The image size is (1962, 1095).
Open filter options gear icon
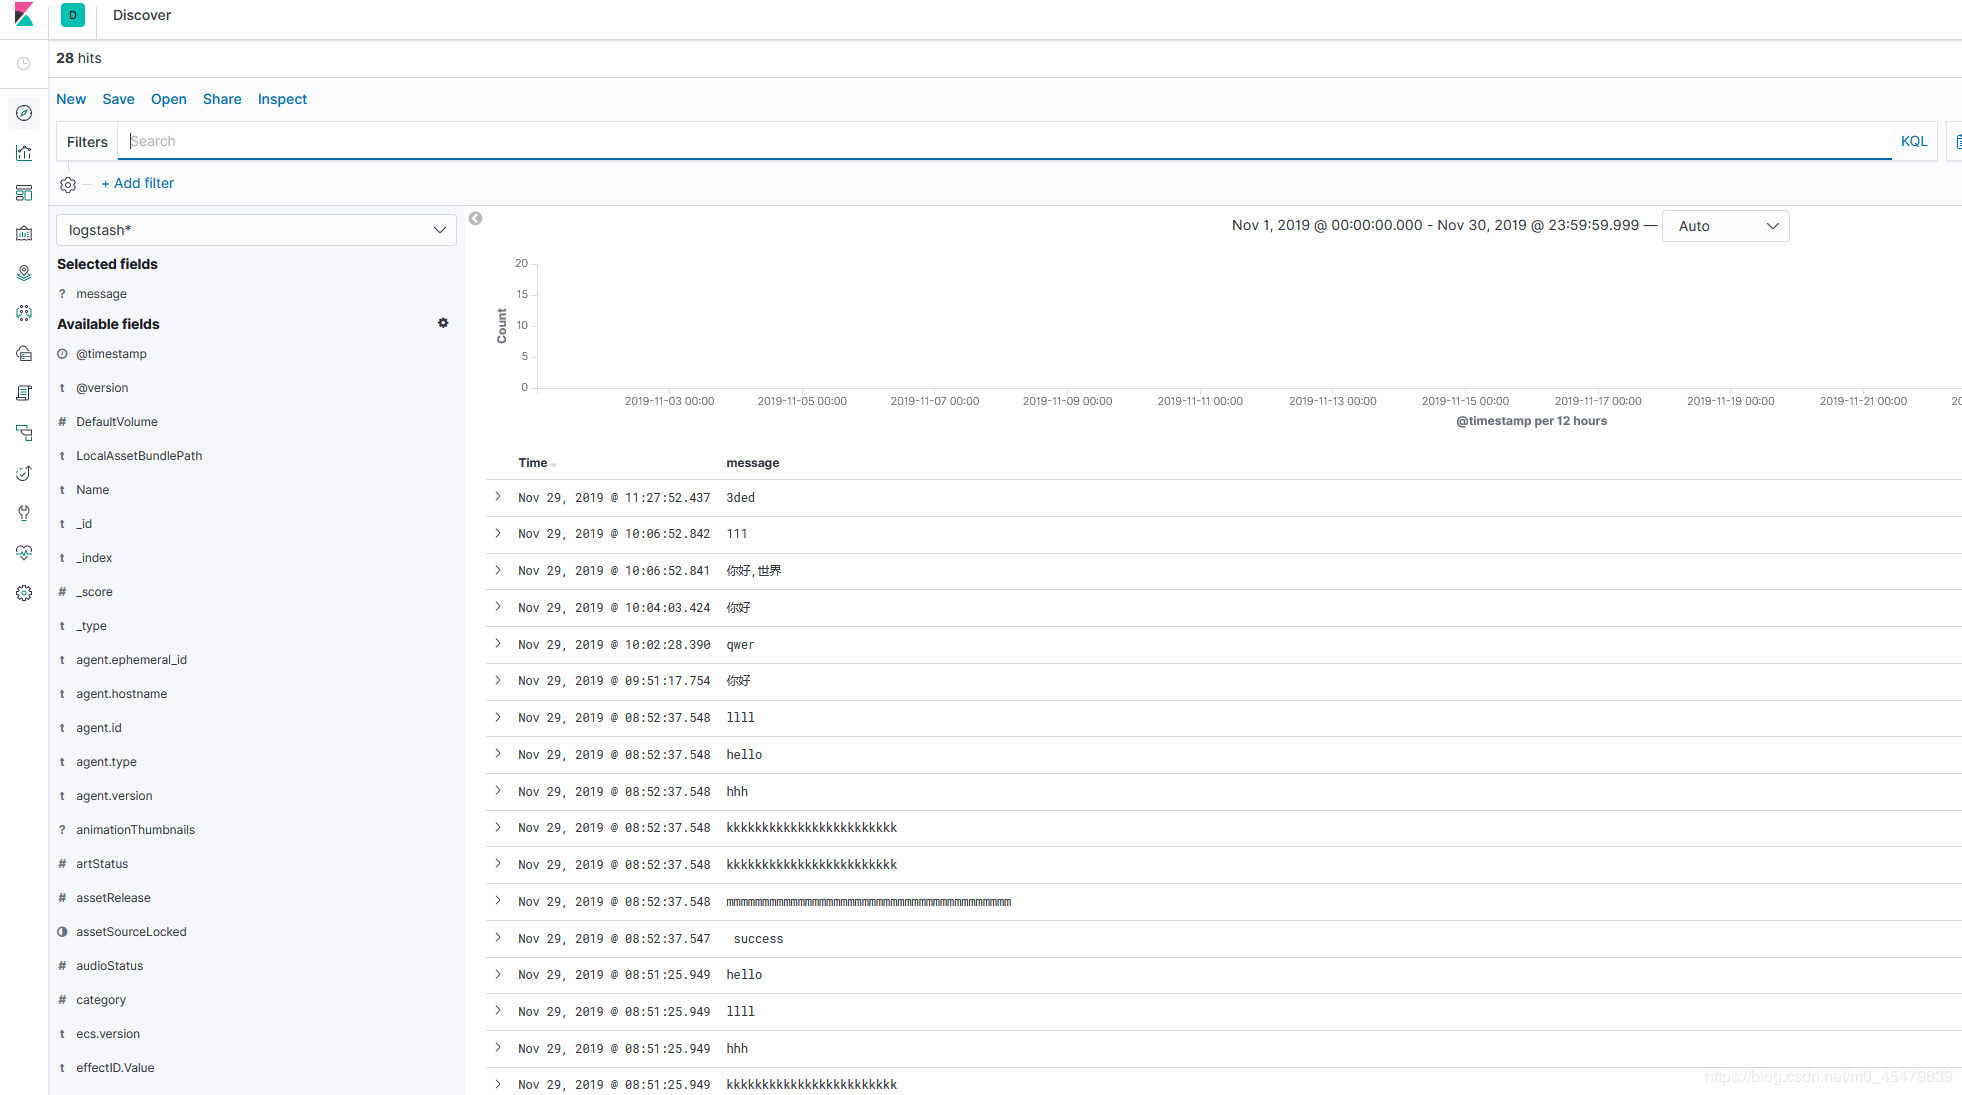click(68, 184)
